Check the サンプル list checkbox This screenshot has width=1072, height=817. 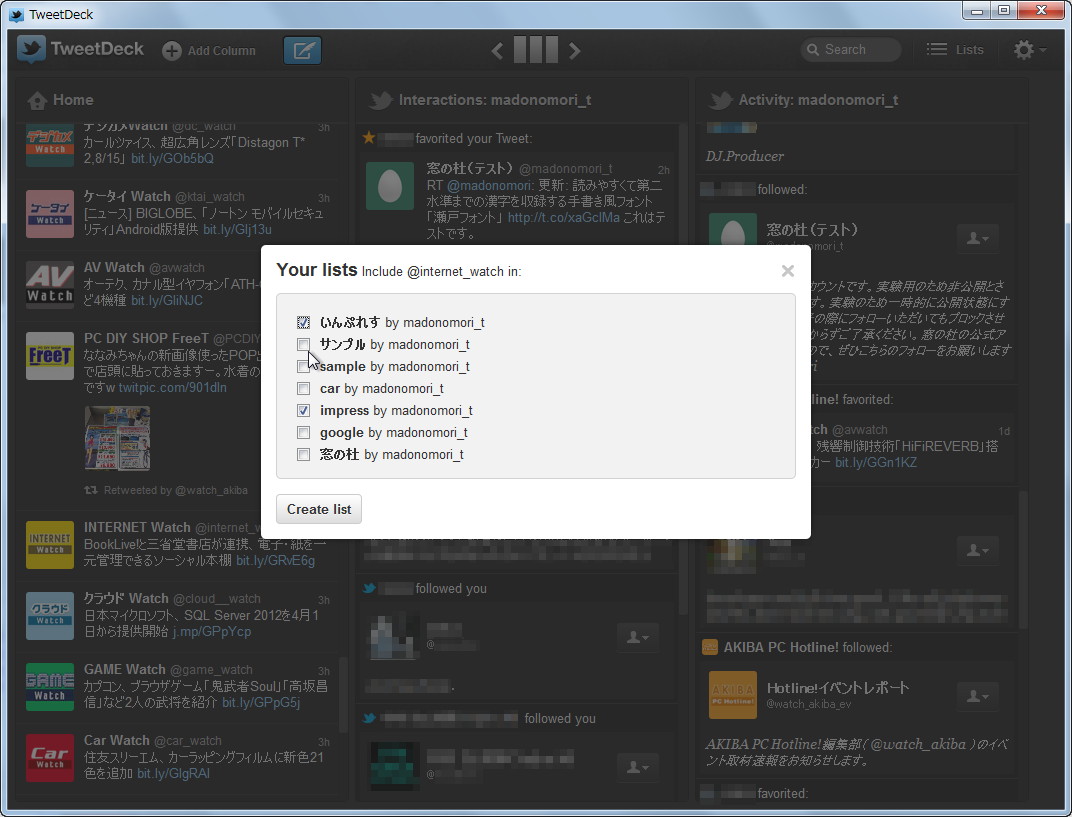(x=304, y=344)
